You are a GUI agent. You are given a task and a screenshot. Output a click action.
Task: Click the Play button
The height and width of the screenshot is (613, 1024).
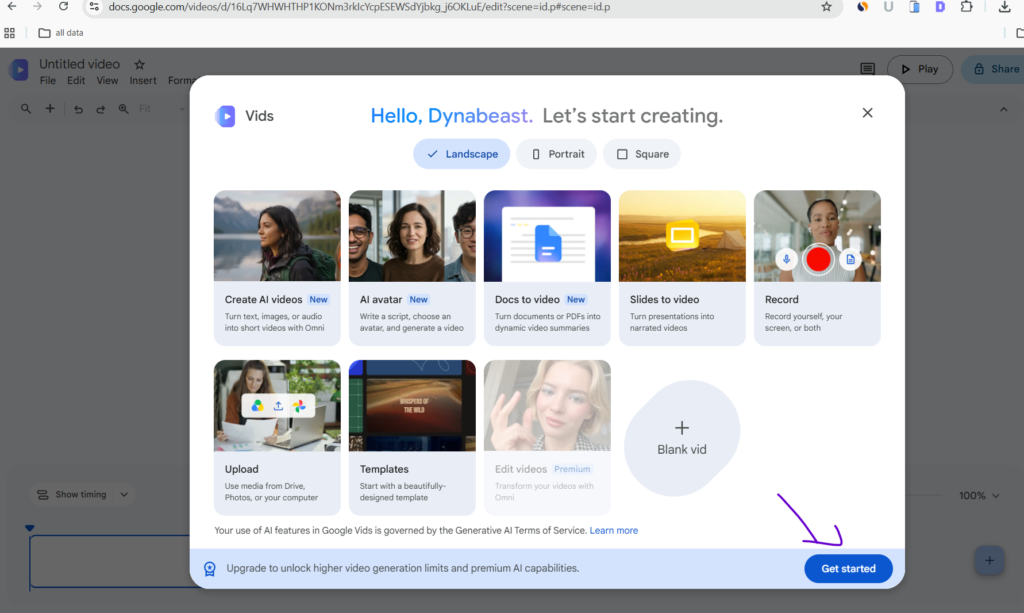pos(920,69)
